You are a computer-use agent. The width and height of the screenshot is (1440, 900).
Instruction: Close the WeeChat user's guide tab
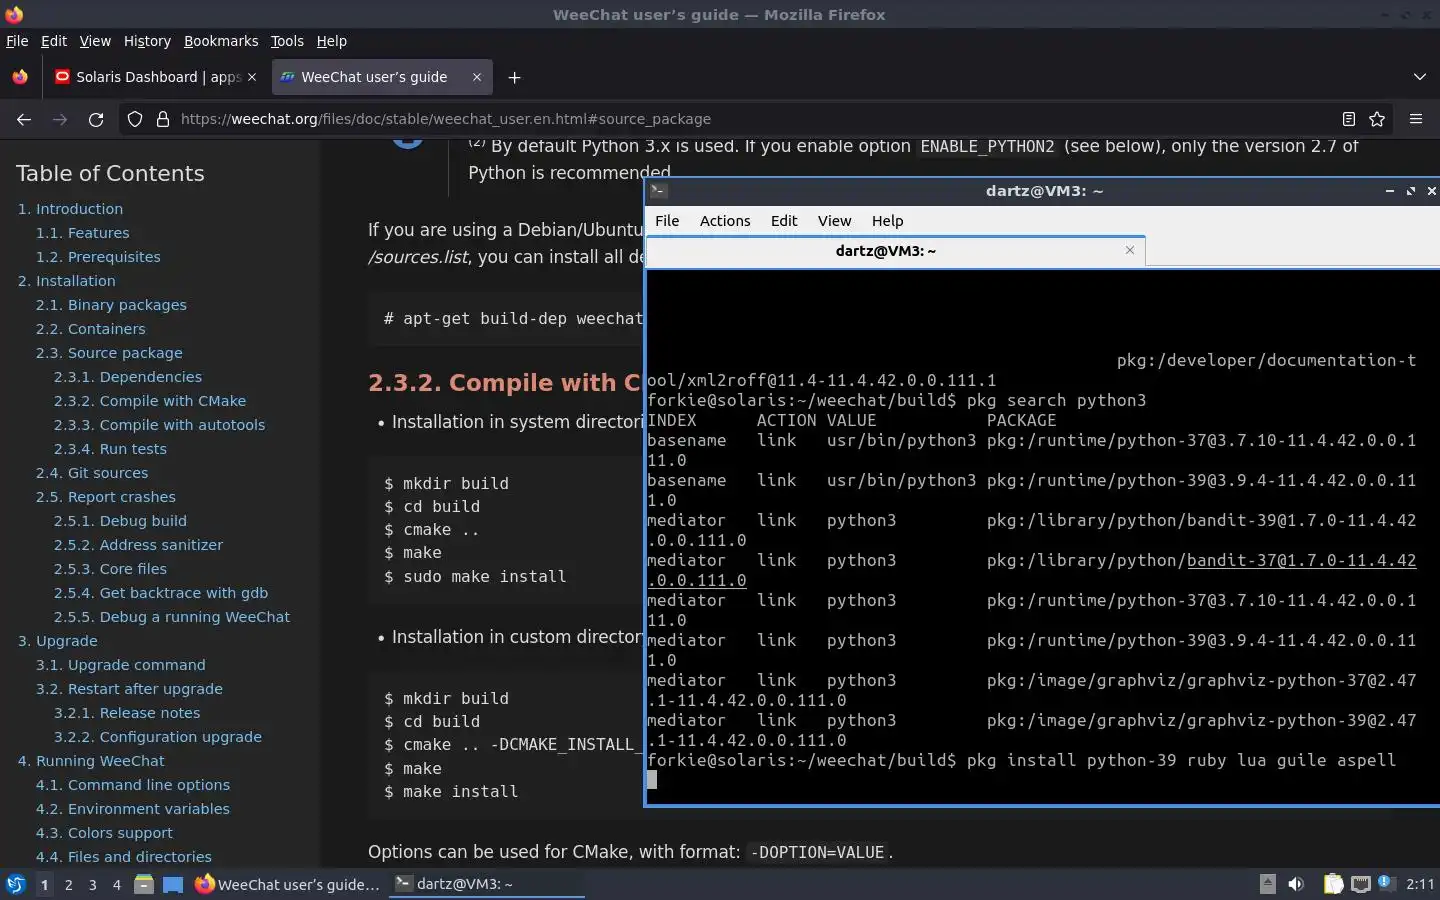[x=477, y=77]
